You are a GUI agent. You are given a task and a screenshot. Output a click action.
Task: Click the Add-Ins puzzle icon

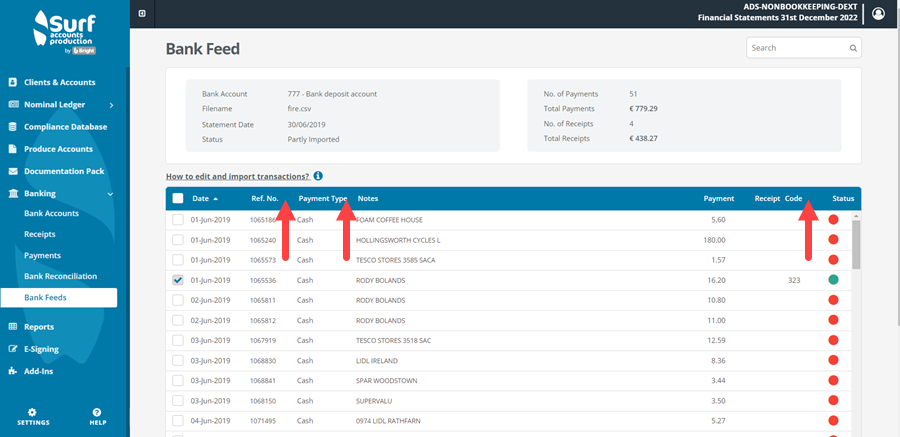tap(13, 372)
